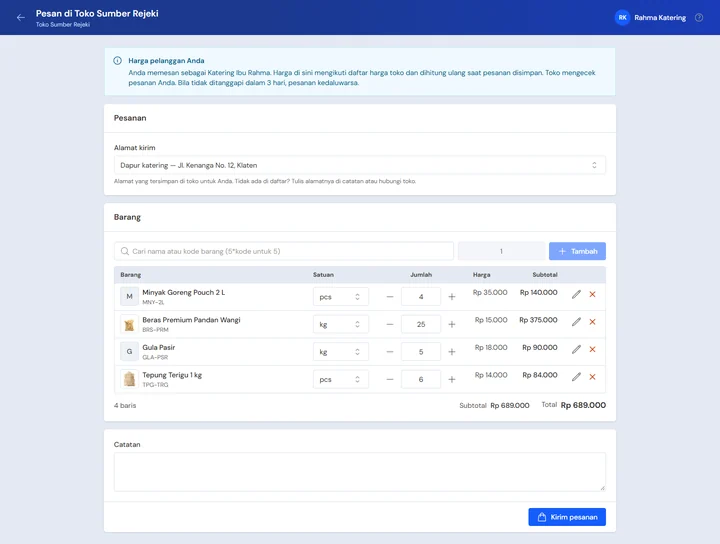Open the unit dropdown for Minyak Goreng
720x544 pixels.
coord(341,297)
